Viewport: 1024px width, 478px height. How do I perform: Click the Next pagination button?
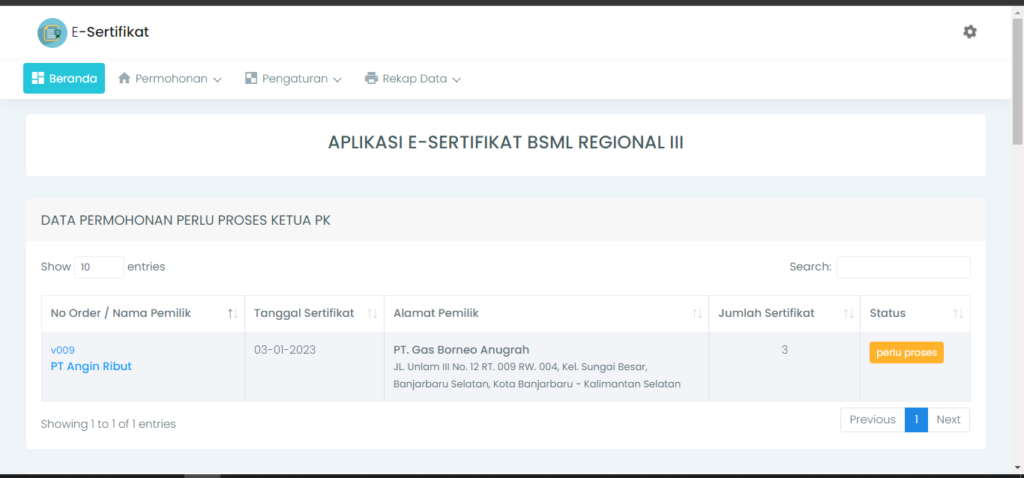click(x=948, y=420)
